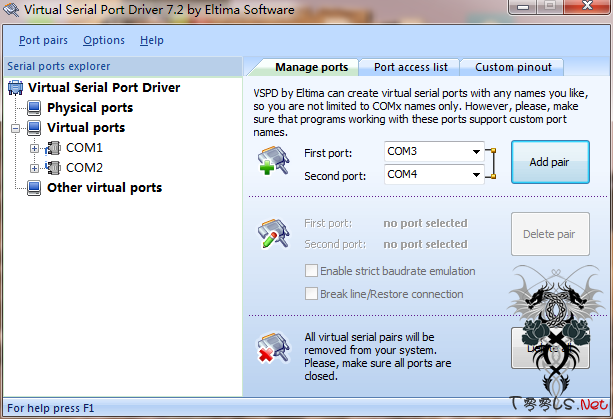Collapse the Virtual ports tree node

pyautogui.click(x=15, y=128)
